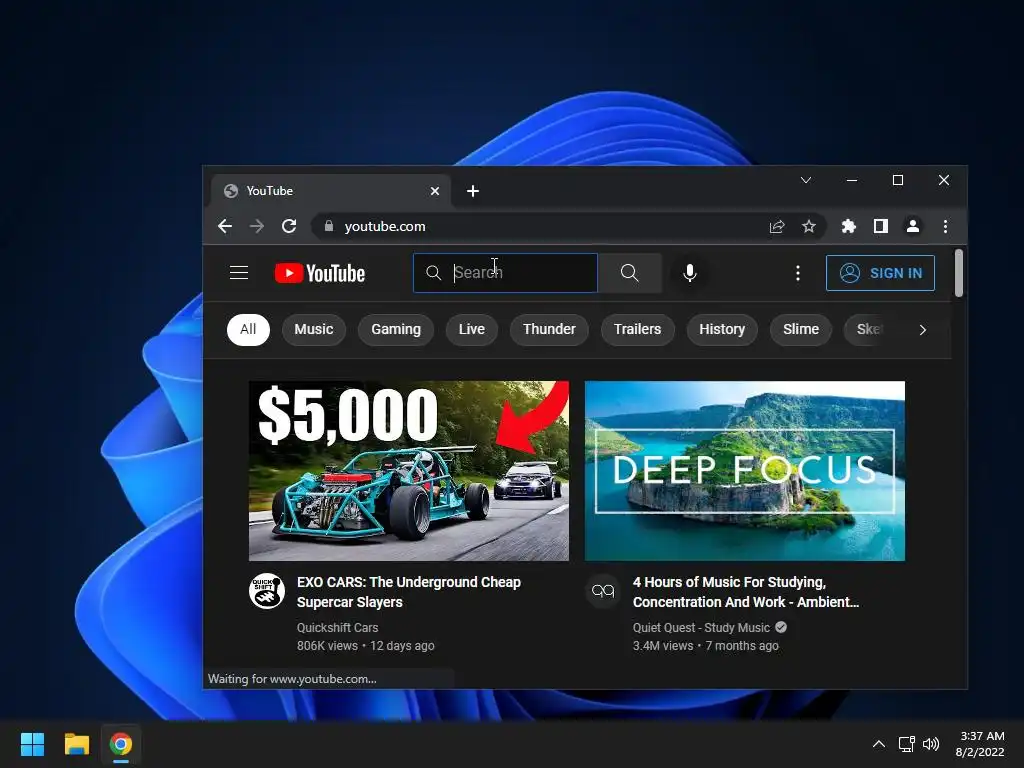Click the "3.4M views" text
1024x768 pixels.
click(663, 646)
